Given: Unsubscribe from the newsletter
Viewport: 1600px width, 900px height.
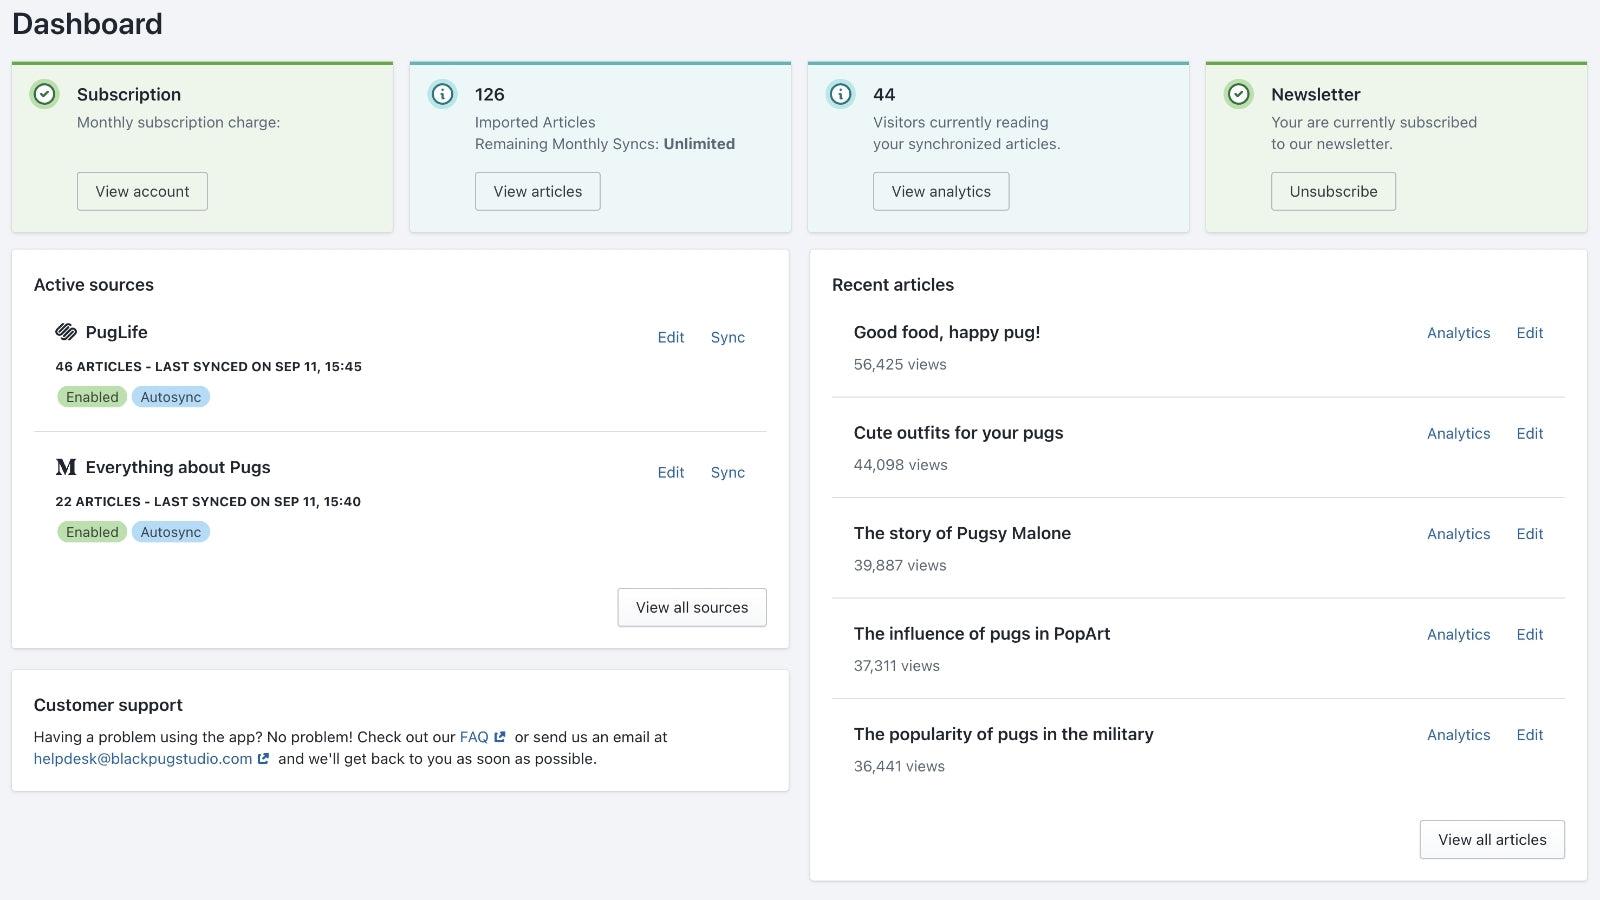Looking at the screenshot, I should coord(1333,191).
